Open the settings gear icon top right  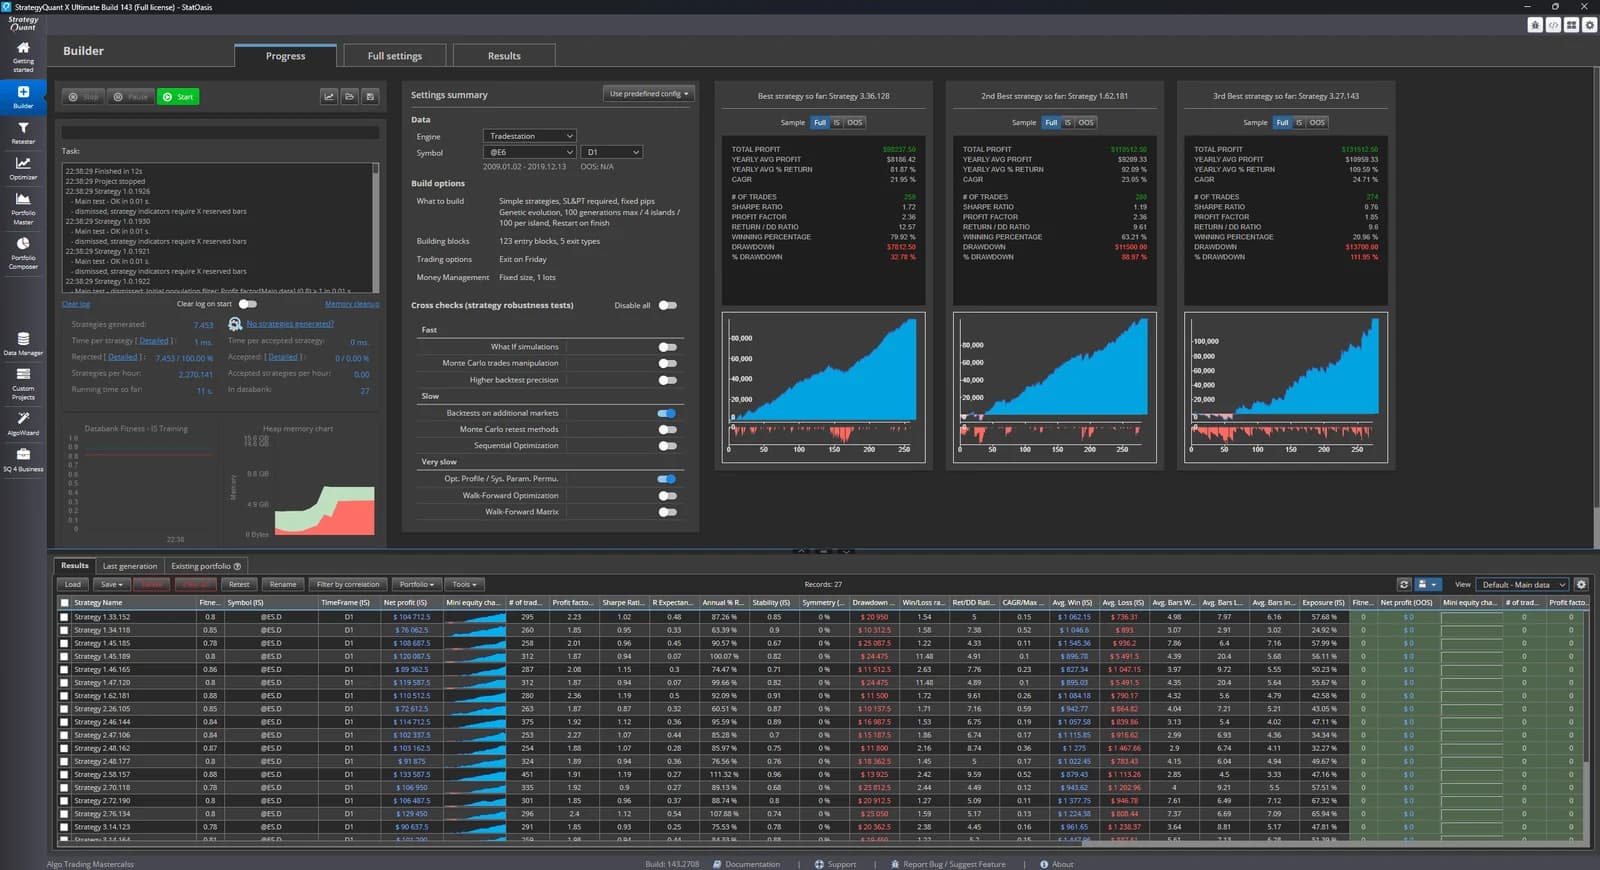tap(1589, 25)
